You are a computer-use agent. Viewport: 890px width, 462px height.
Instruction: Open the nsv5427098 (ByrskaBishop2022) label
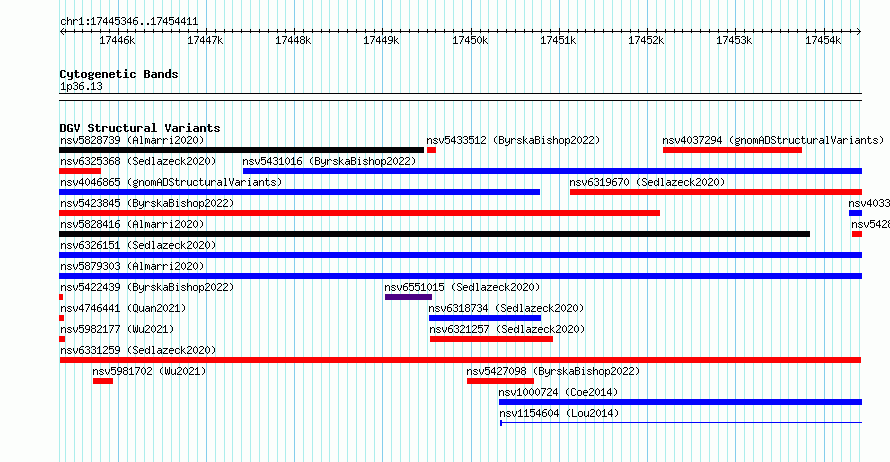553,371
